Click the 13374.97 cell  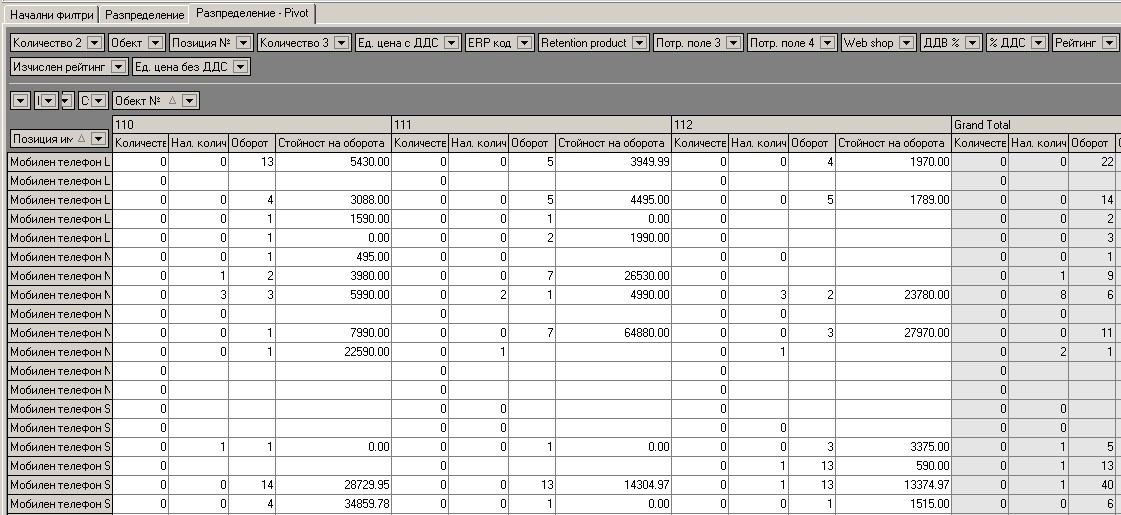tap(893, 485)
